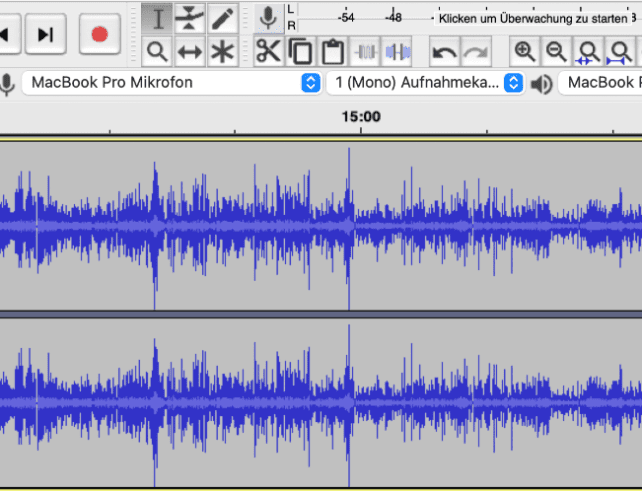Click the Redo arrow
The height and width of the screenshot is (491, 642).
476,52
